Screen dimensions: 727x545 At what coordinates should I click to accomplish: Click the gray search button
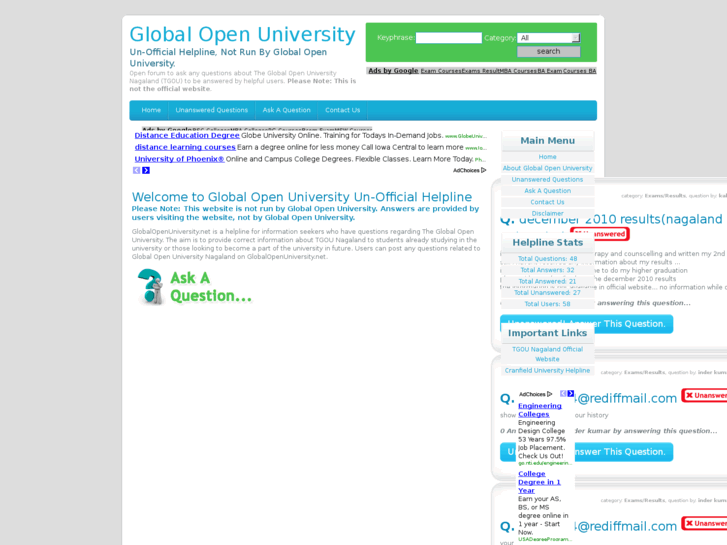pyautogui.click(x=548, y=51)
